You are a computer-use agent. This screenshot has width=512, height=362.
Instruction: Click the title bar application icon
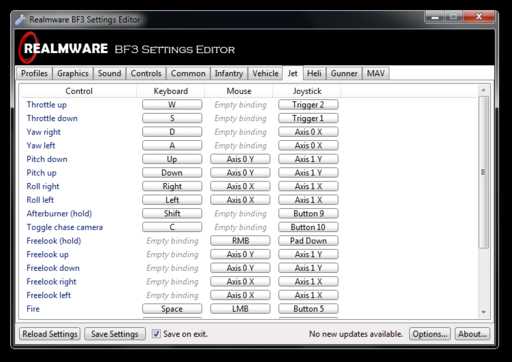tap(21, 20)
